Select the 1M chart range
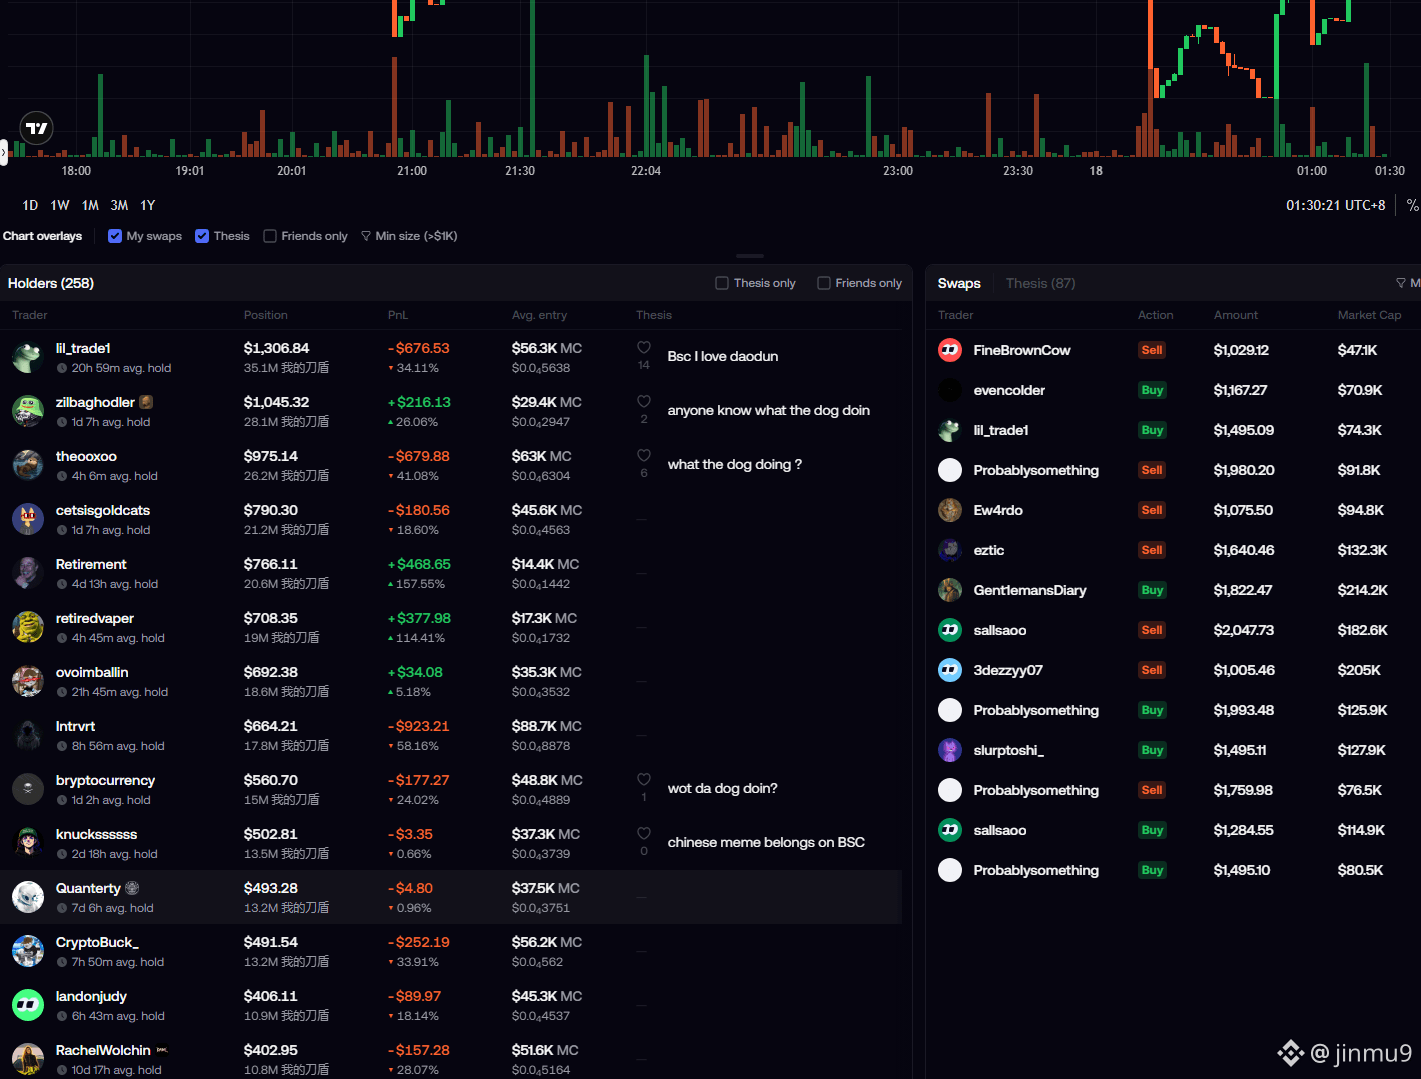The image size is (1421, 1079). click(90, 205)
